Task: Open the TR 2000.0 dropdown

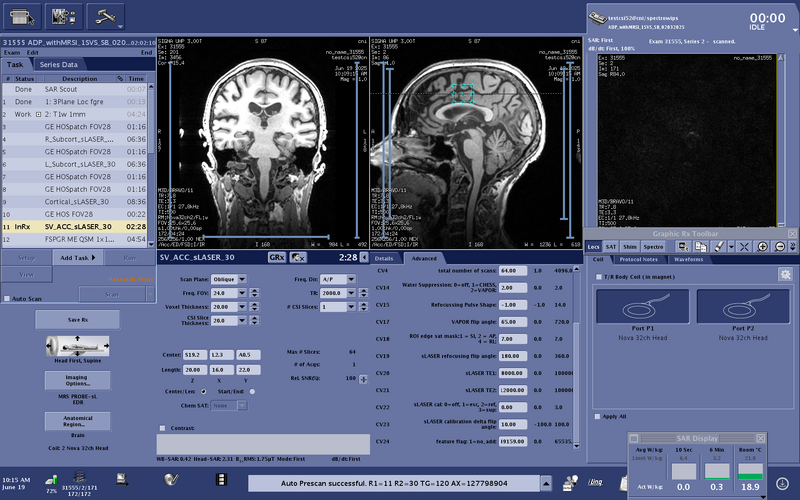Action: pos(351,293)
